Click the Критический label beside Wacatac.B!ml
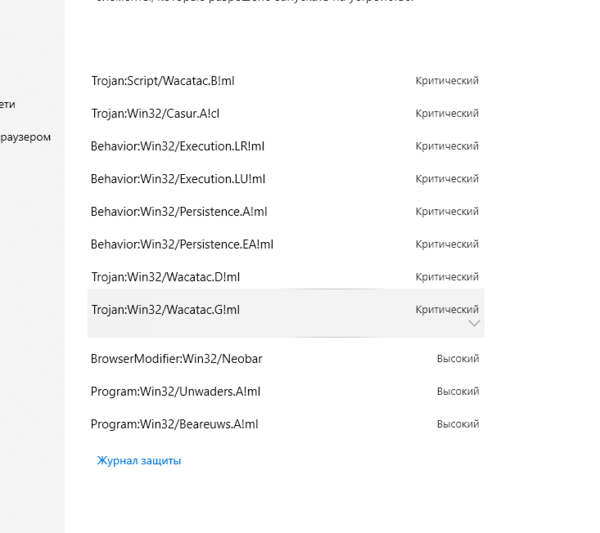Image resolution: width=600 pixels, height=533 pixels. pyautogui.click(x=447, y=81)
